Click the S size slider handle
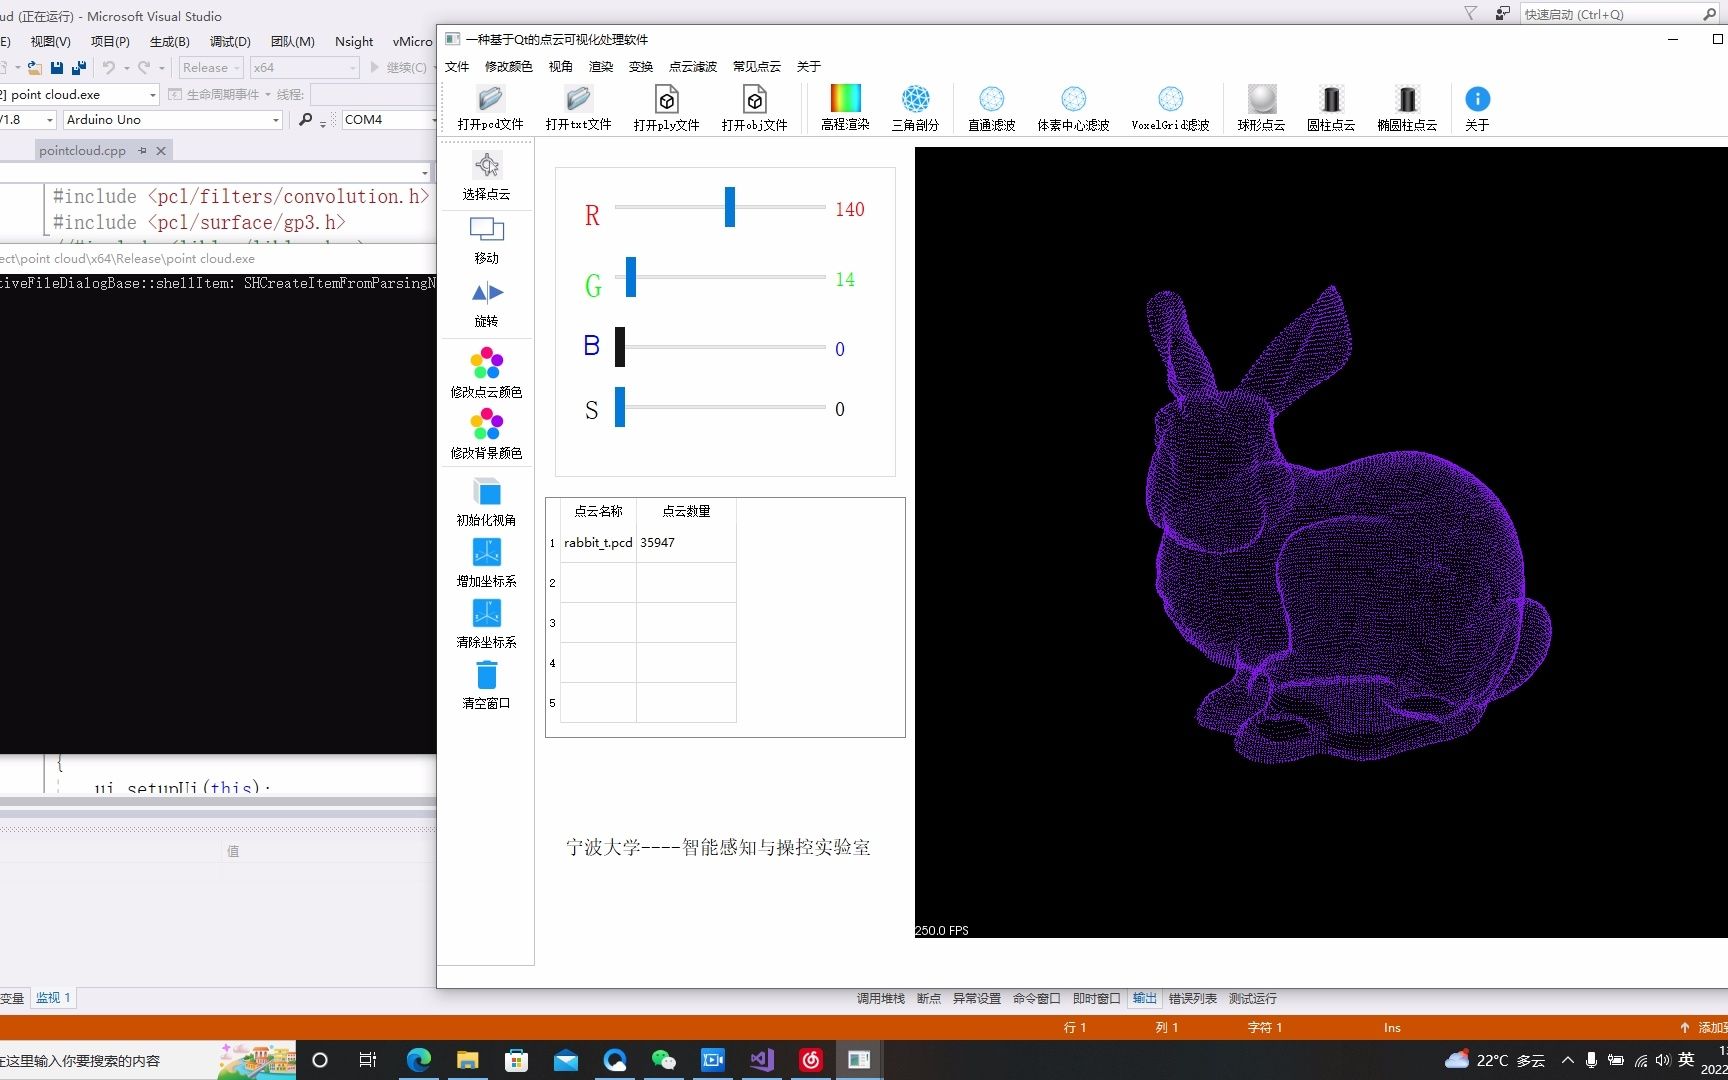 coord(620,407)
